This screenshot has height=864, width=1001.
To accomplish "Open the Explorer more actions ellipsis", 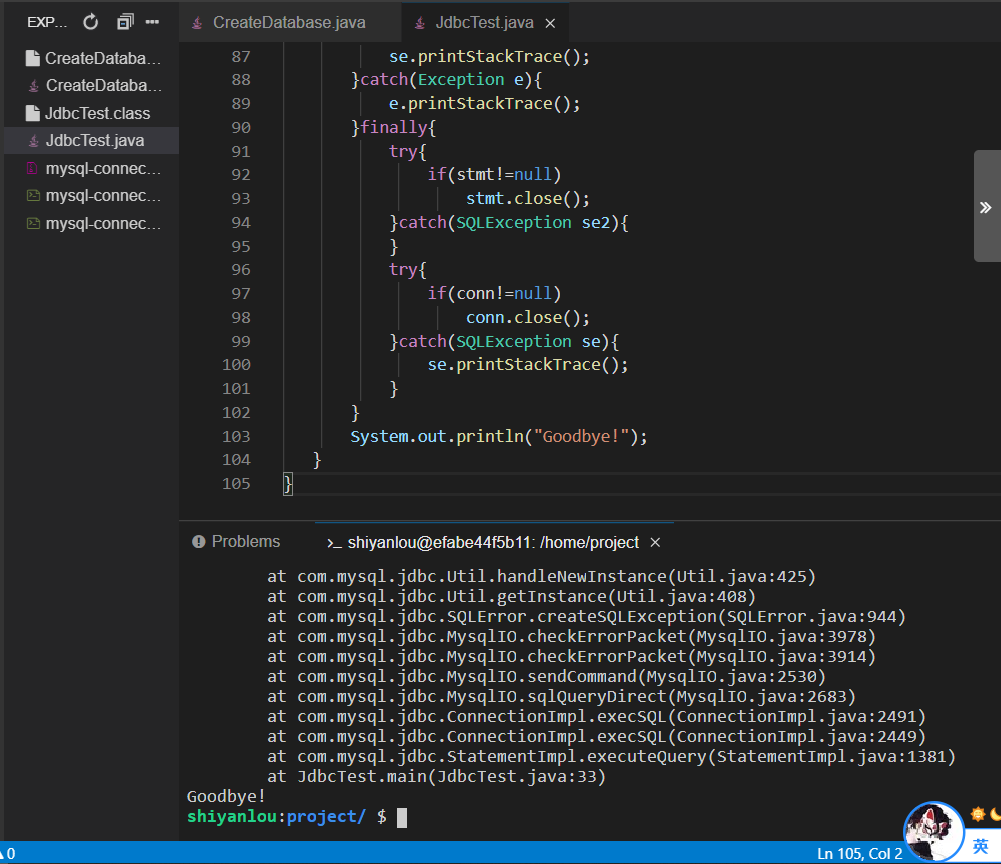I will point(152,22).
